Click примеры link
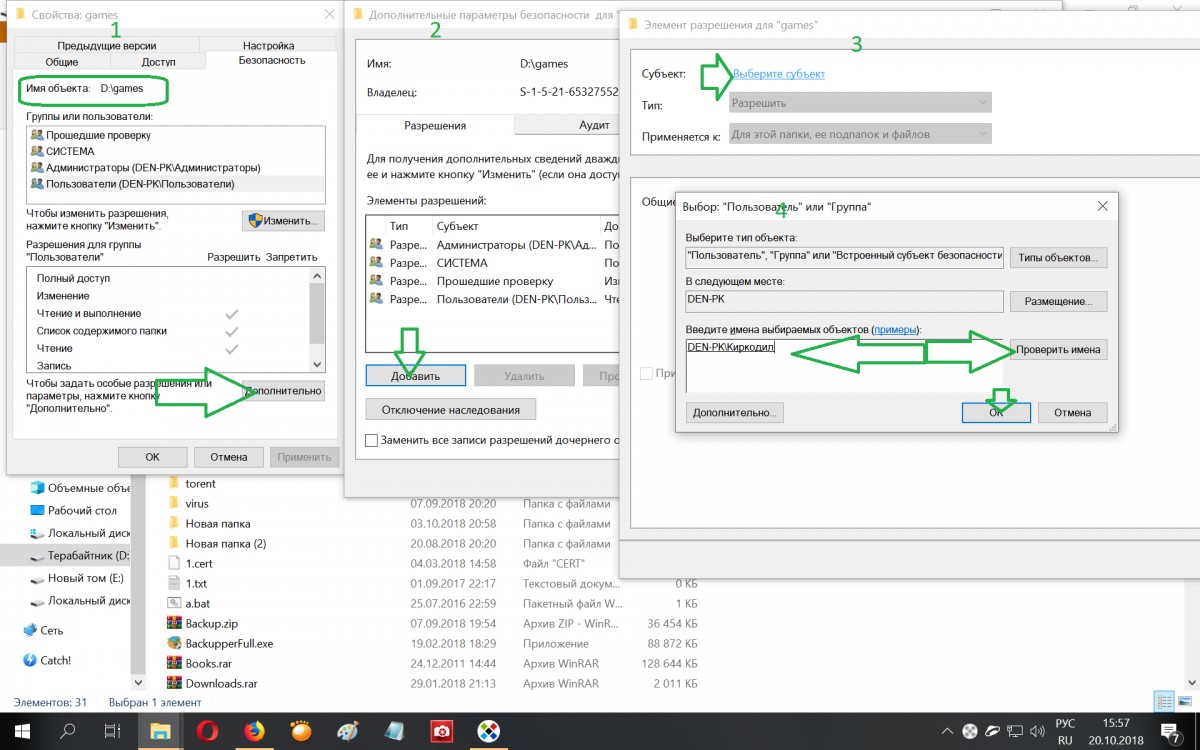 click(895, 329)
